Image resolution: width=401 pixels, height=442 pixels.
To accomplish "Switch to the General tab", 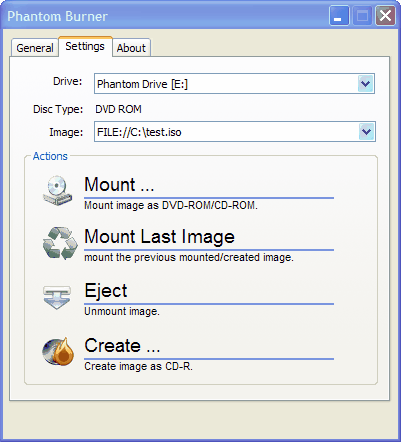I will (x=35, y=48).
